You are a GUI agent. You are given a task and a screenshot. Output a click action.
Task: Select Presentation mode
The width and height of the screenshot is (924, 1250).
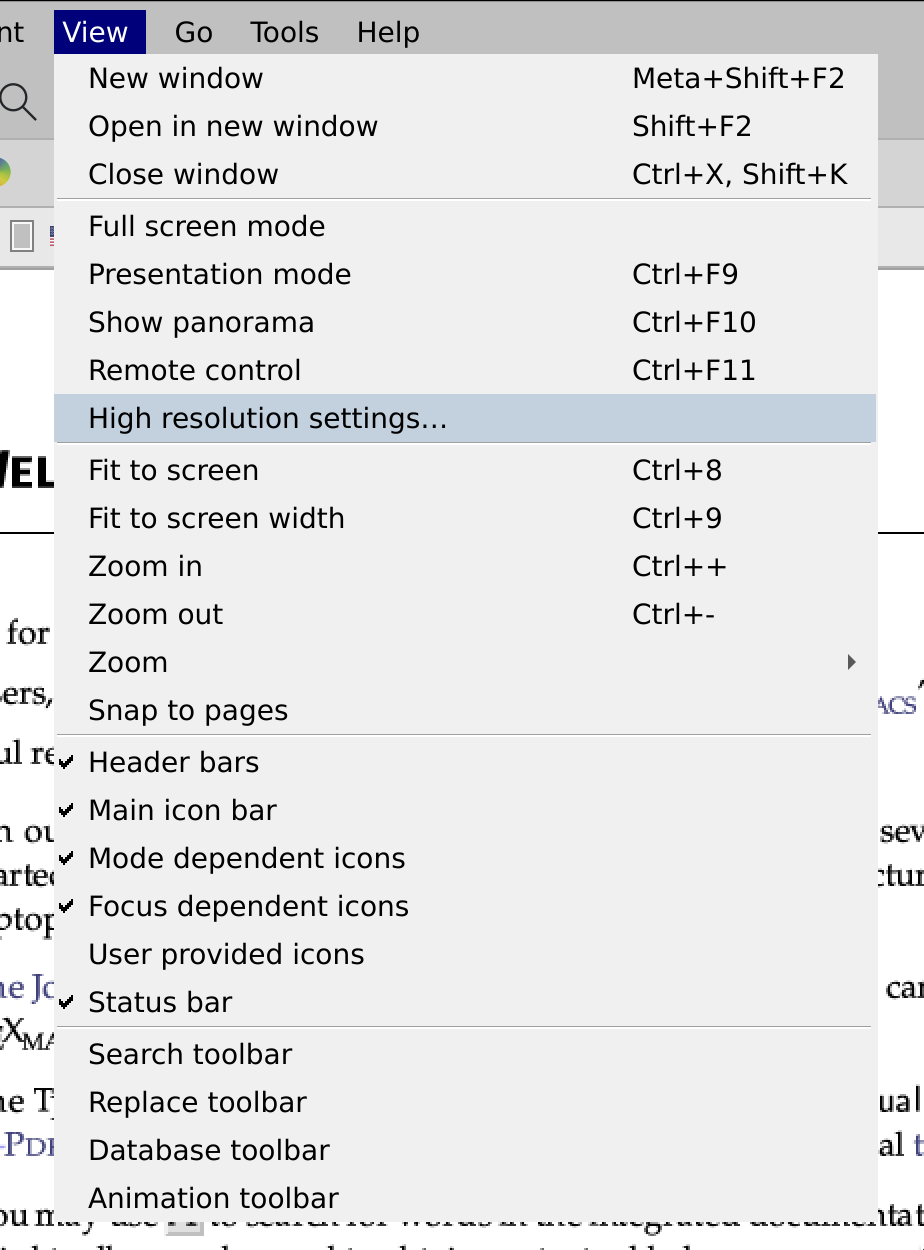(x=220, y=274)
